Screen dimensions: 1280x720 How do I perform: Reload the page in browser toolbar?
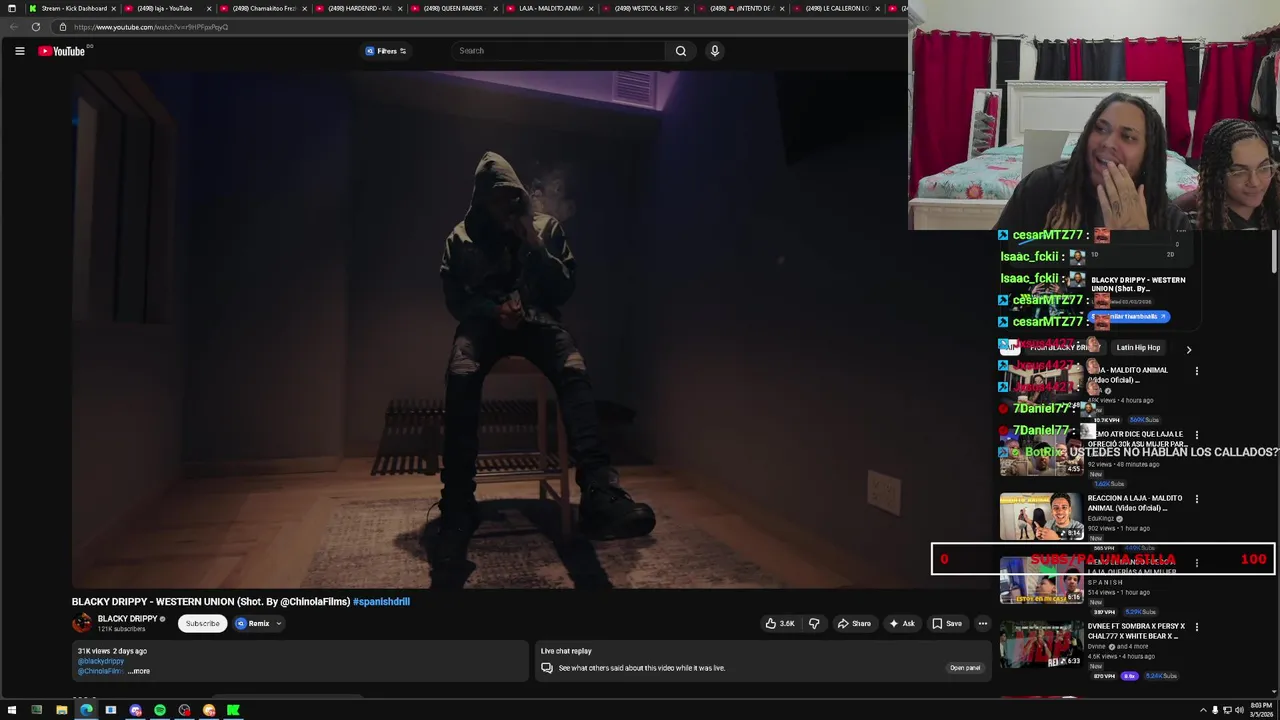(36, 27)
